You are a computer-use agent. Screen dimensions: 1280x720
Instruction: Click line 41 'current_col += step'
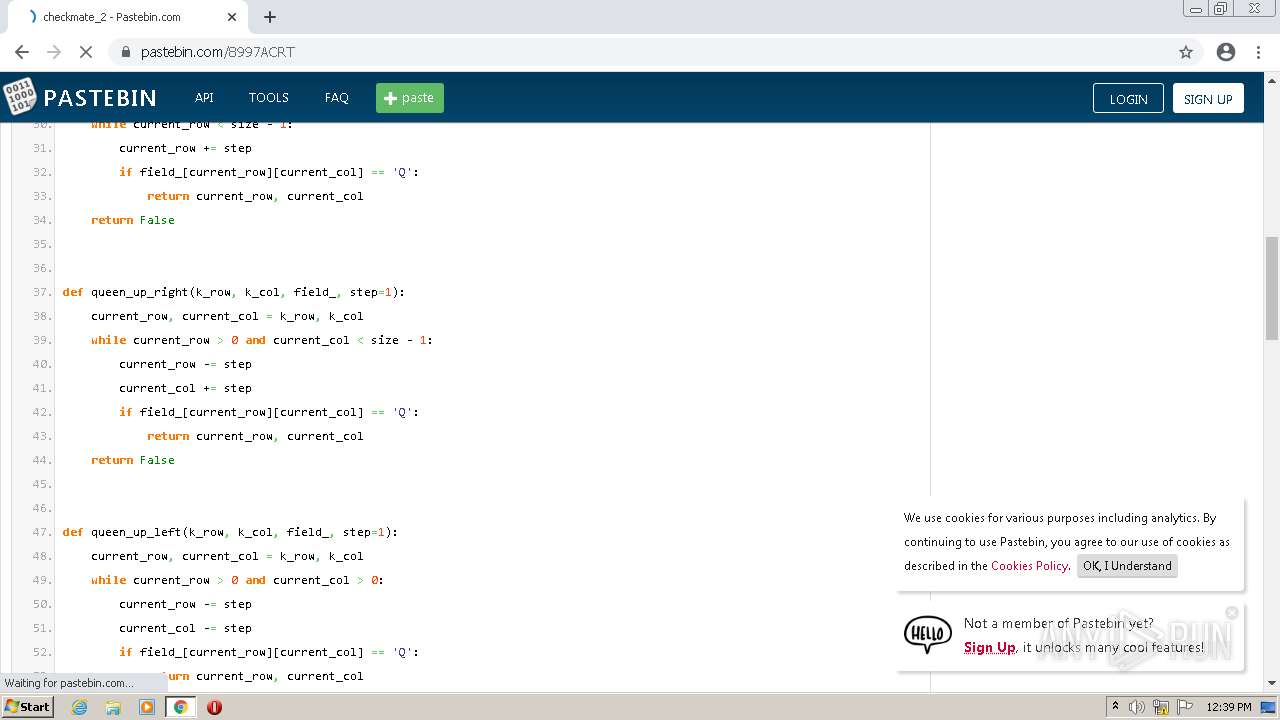point(185,388)
